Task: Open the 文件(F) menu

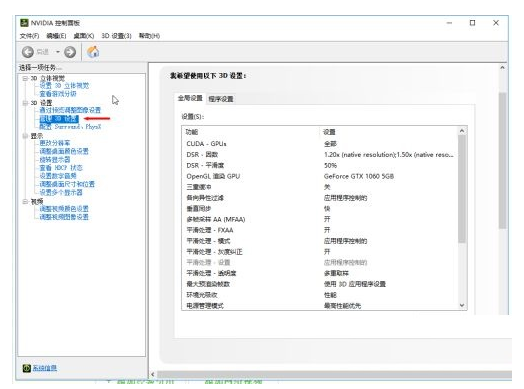Action: [29, 36]
